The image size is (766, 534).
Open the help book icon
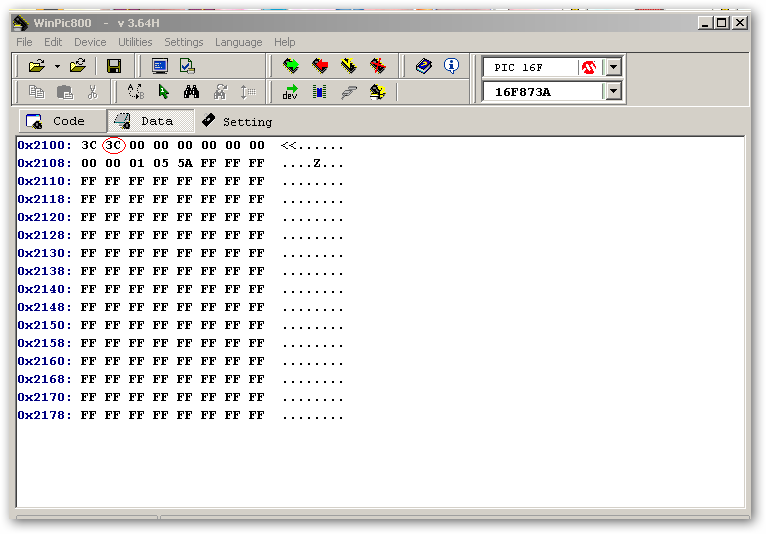[x=424, y=65]
